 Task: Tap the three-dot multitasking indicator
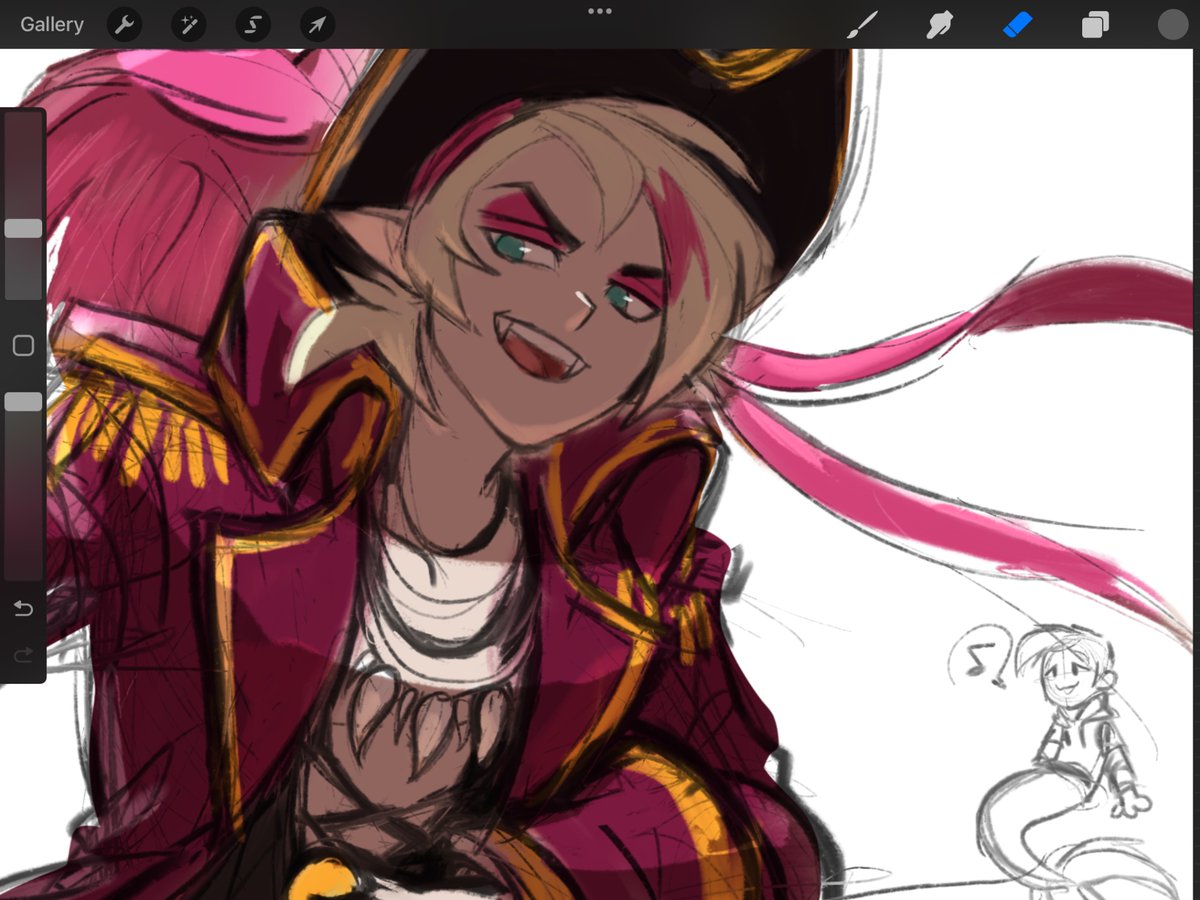point(600,11)
